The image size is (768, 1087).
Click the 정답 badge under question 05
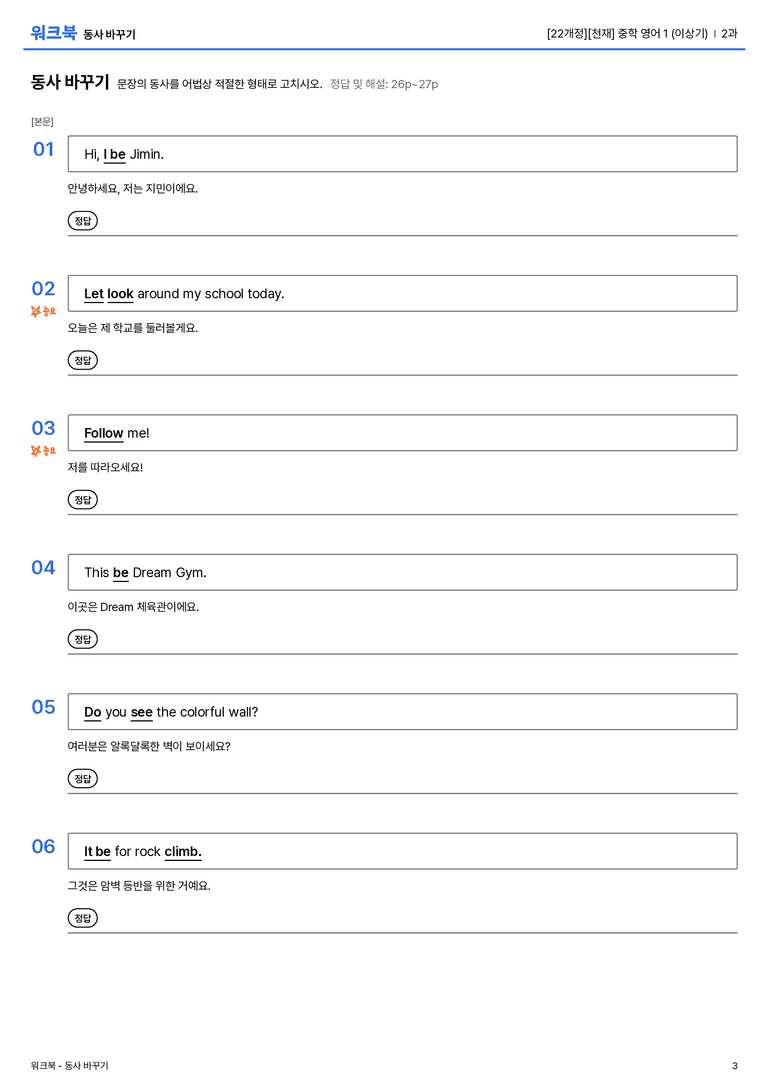[x=82, y=778]
